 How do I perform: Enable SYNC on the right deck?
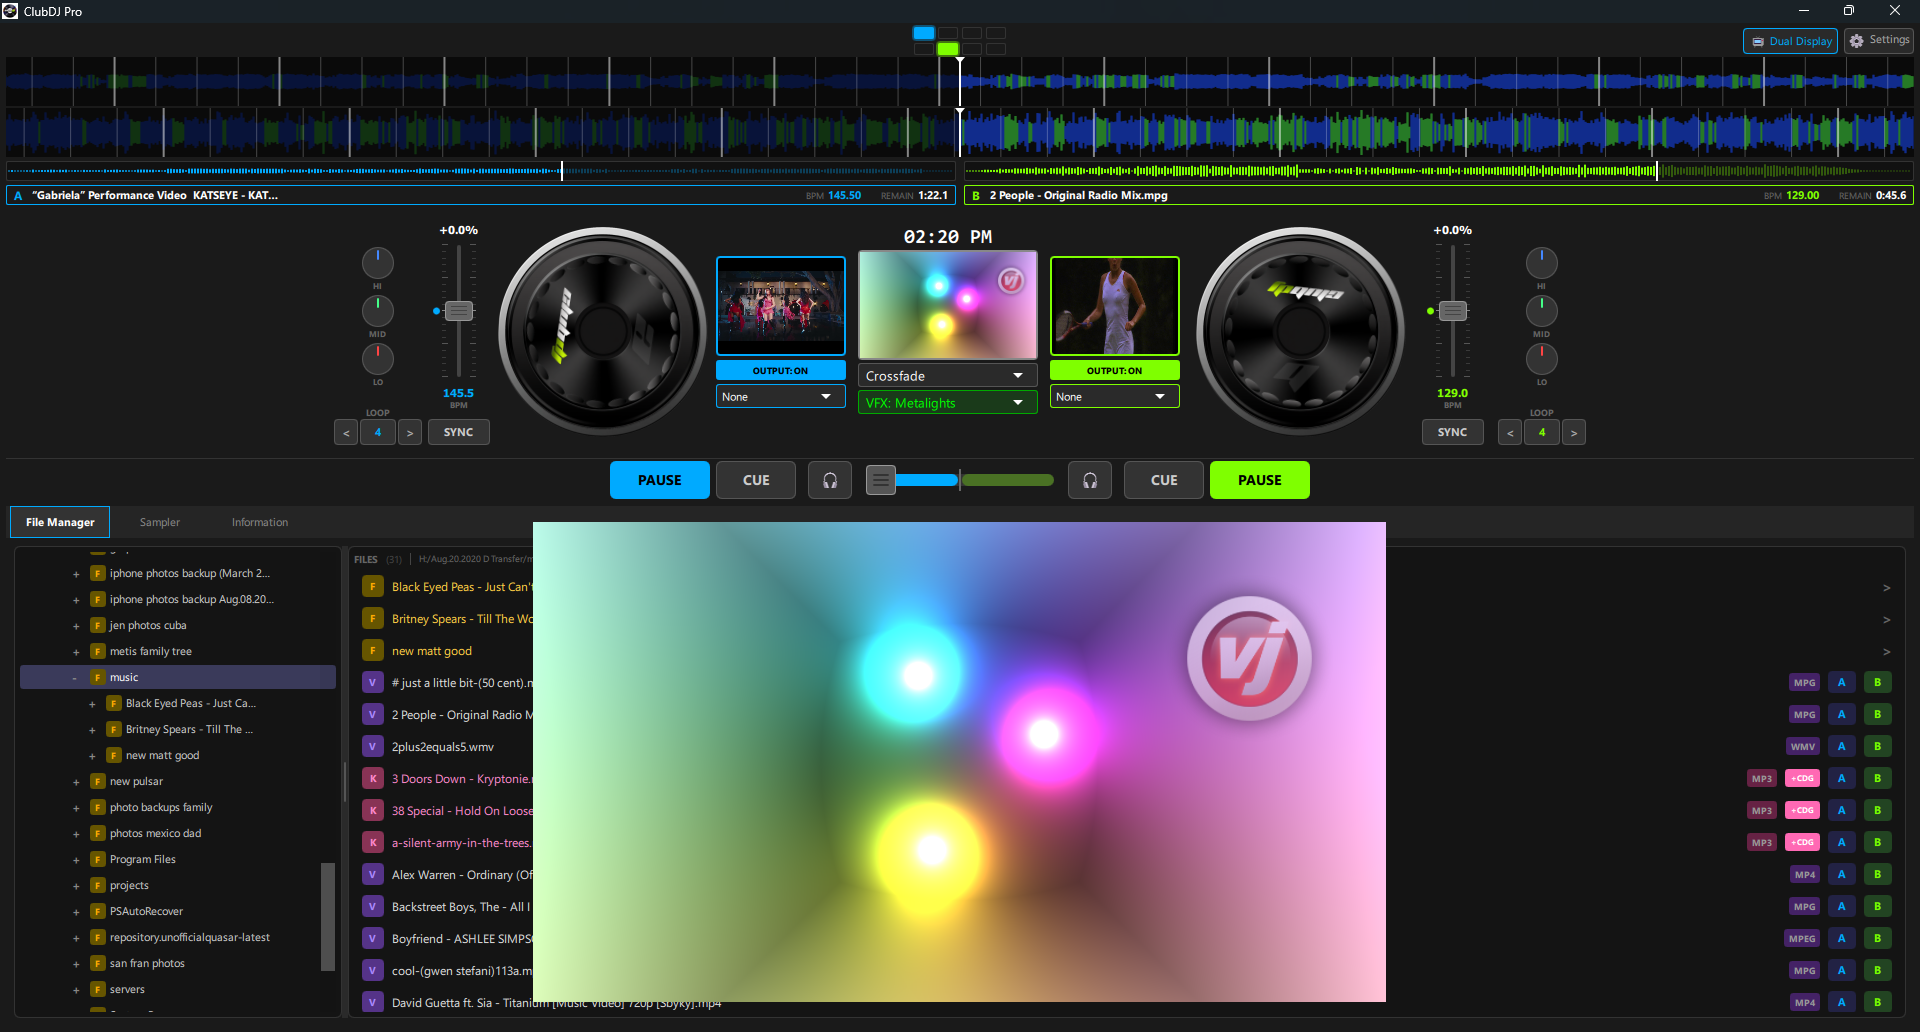pyautogui.click(x=1452, y=431)
